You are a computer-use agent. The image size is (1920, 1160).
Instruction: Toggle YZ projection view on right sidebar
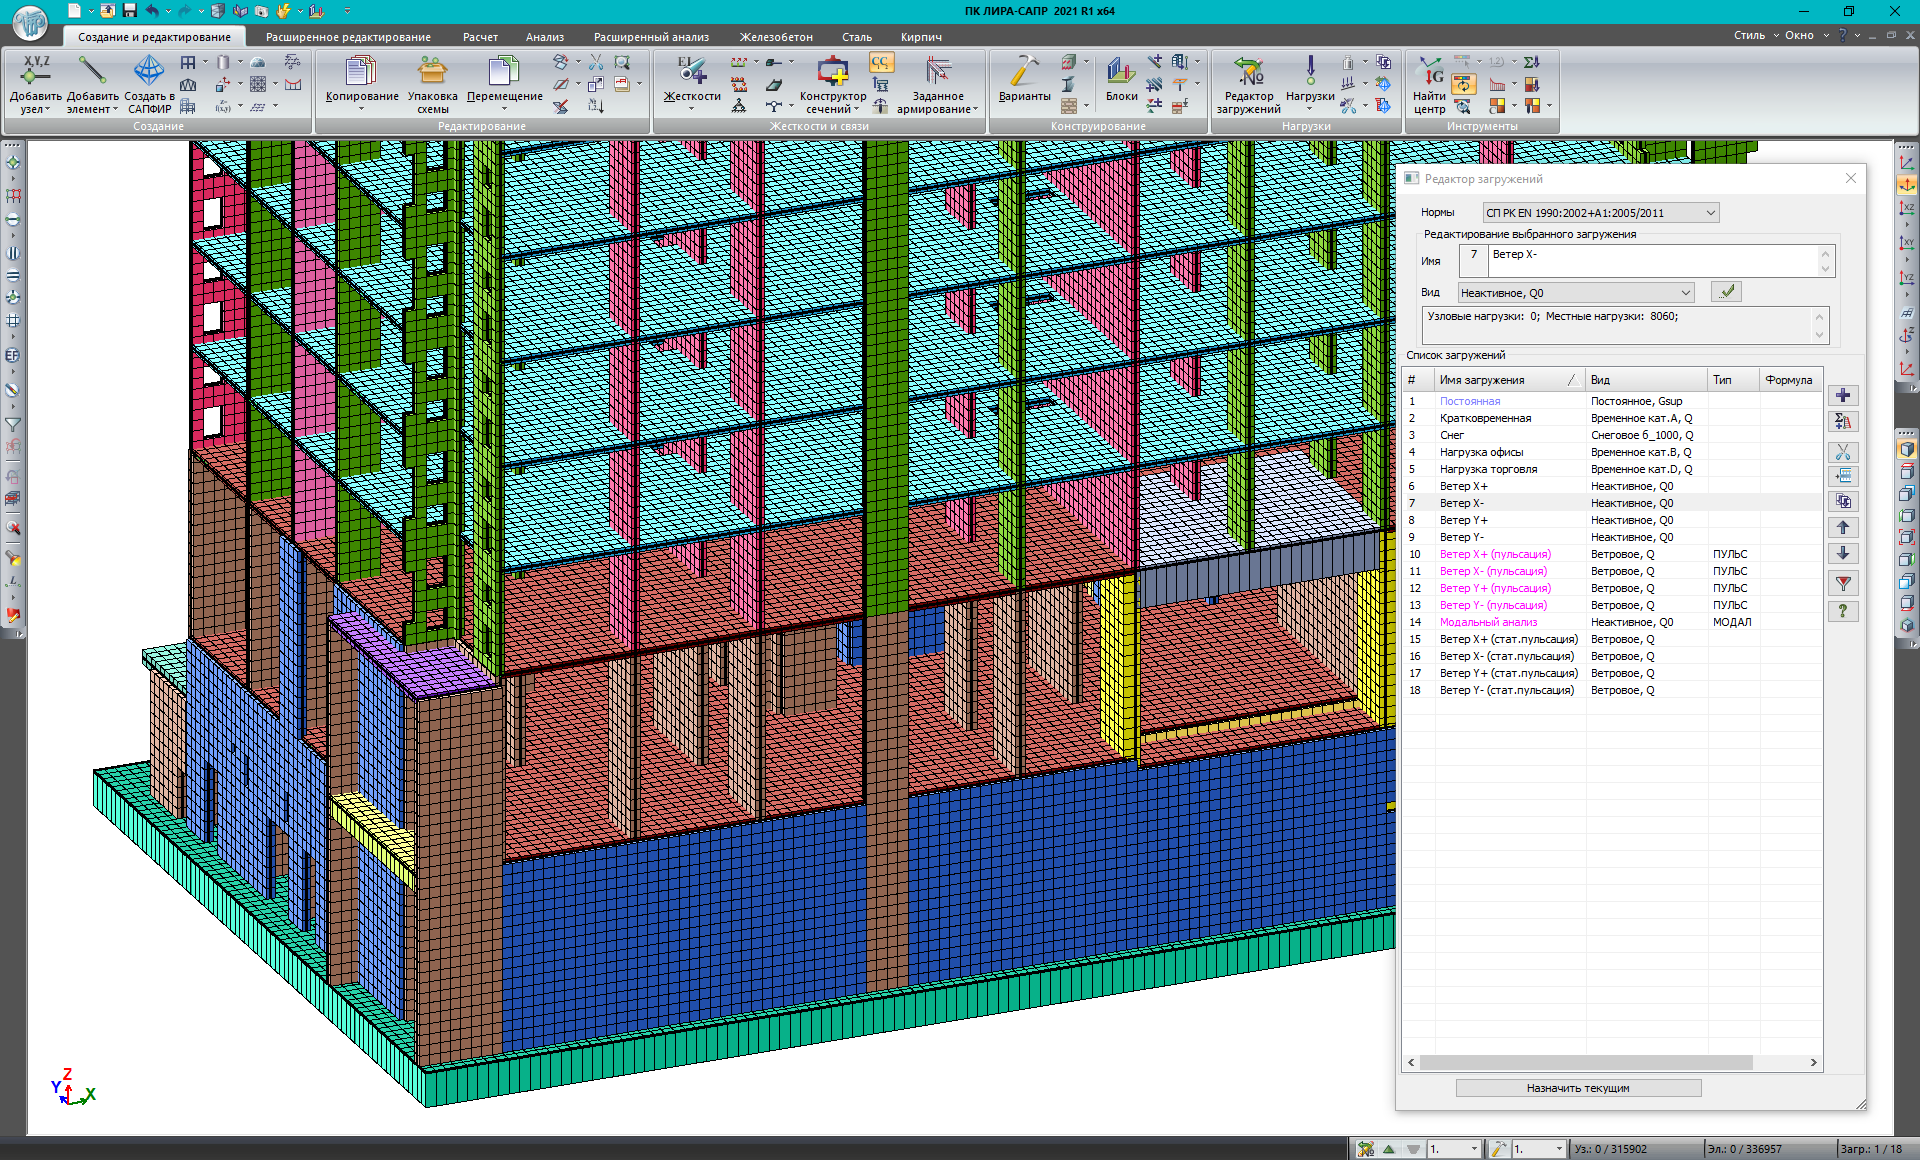pos(1907,278)
